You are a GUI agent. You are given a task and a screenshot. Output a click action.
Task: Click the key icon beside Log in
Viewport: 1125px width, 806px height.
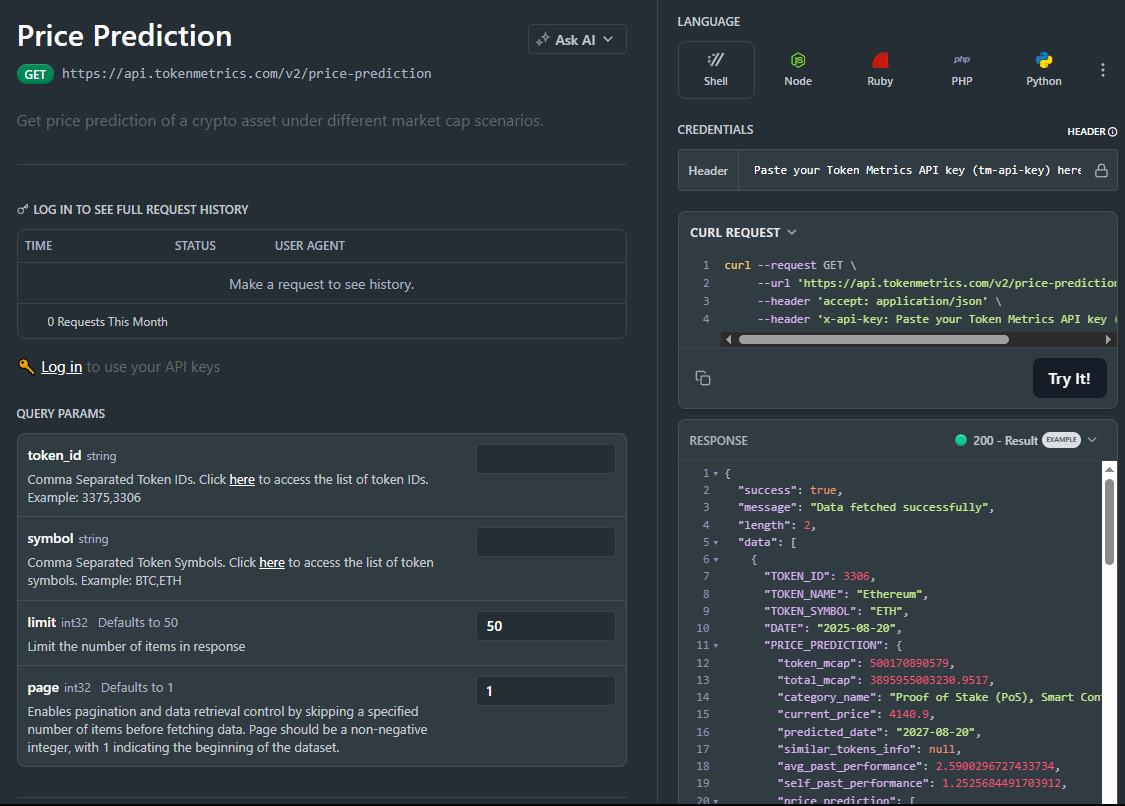(x=27, y=366)
